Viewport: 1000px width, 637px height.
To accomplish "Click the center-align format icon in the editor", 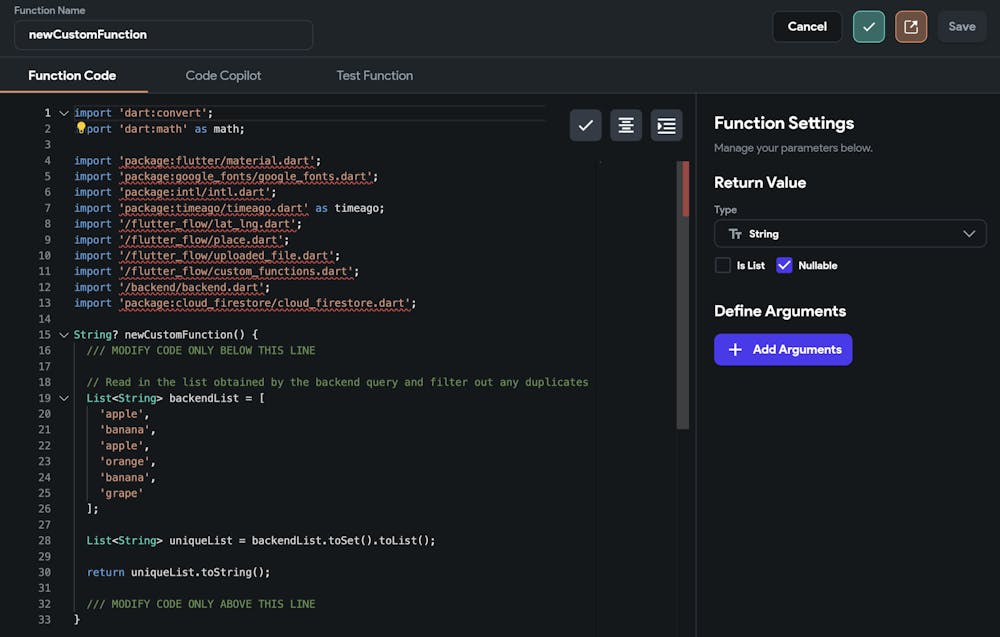I will click(x=626, y=125).
